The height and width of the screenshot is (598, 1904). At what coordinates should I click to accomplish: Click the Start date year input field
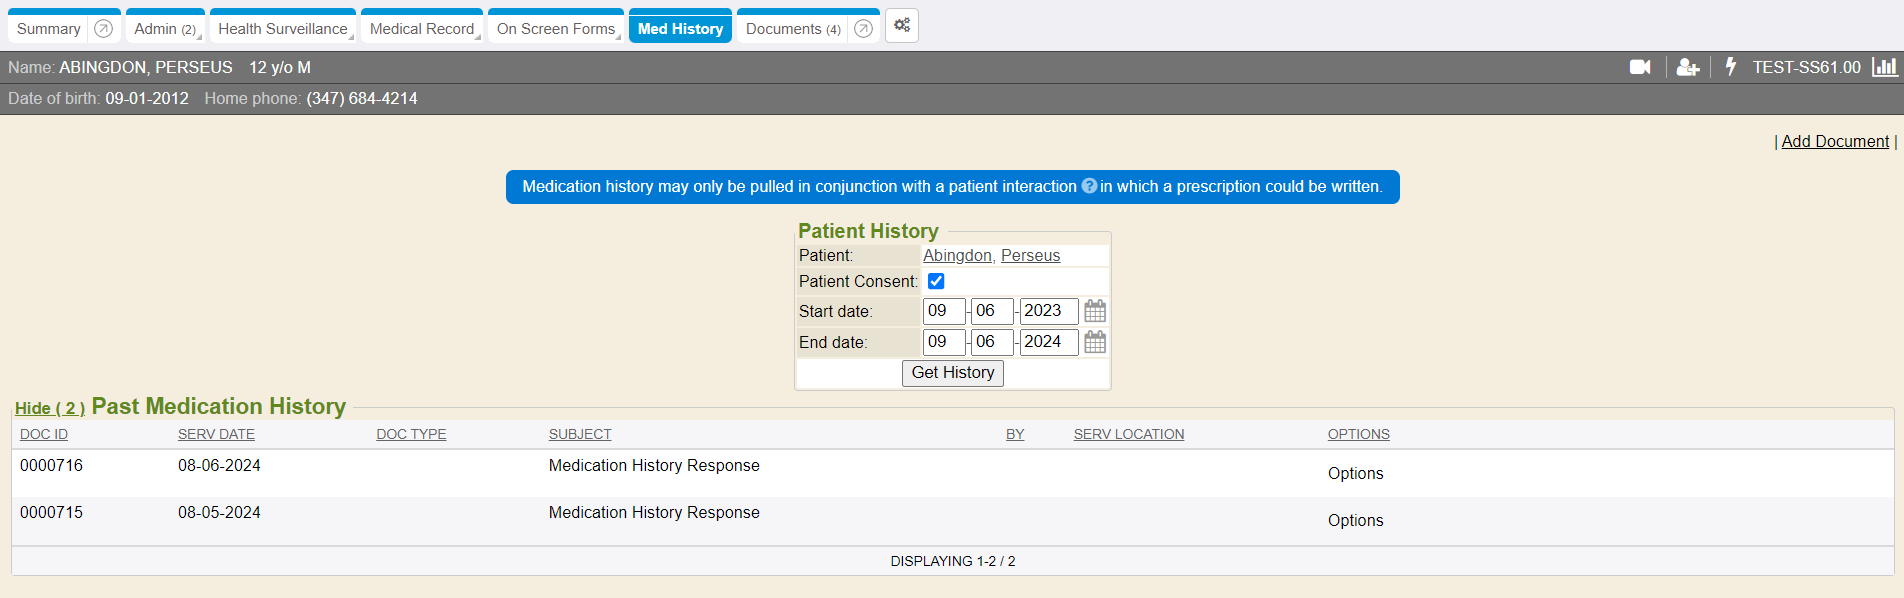tap(1047, 311)
